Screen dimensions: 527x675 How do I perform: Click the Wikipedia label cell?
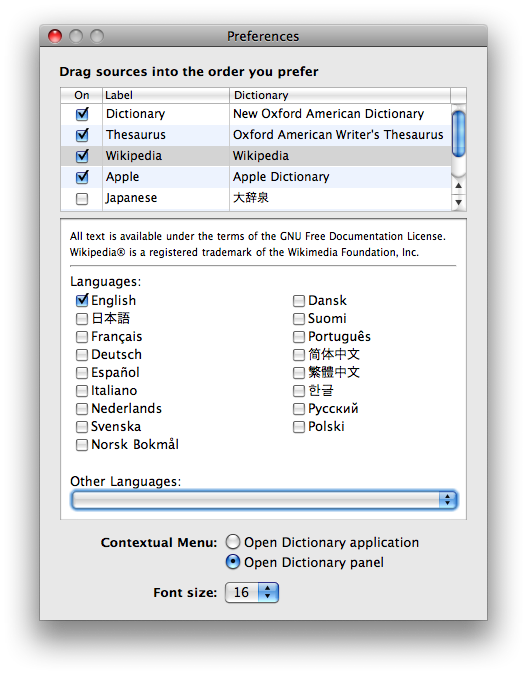click(x=166, y=156)
